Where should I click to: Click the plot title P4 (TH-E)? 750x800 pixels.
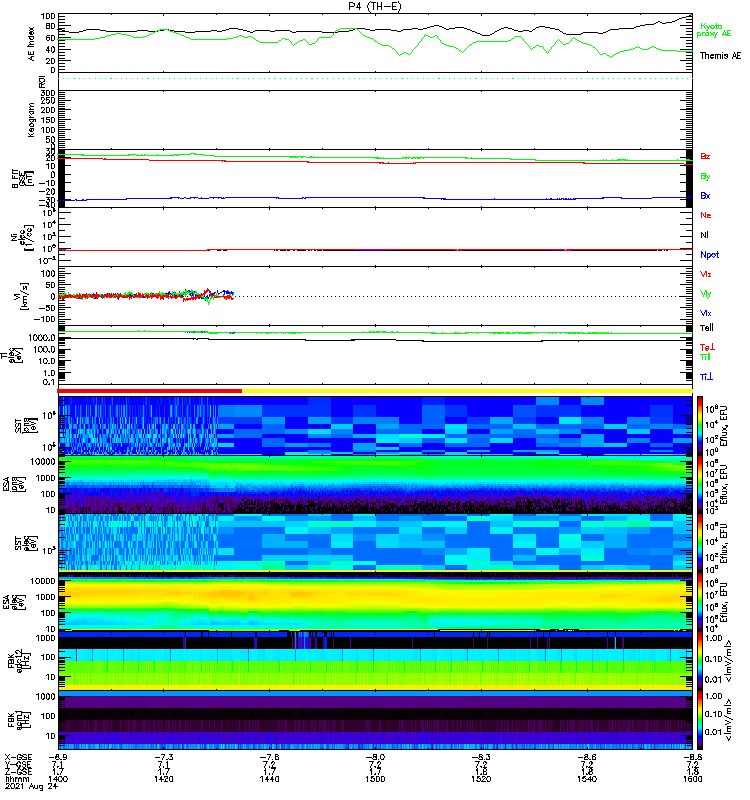click(375, 6)
